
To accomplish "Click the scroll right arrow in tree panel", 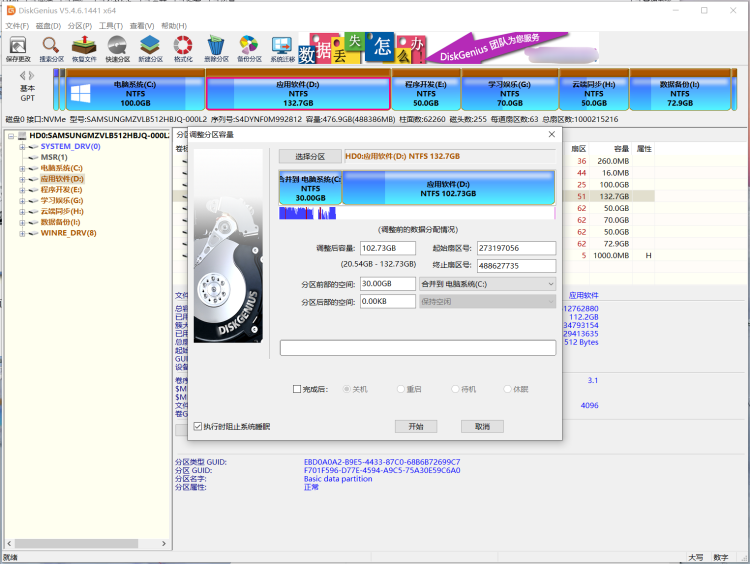I will (164, 543).
